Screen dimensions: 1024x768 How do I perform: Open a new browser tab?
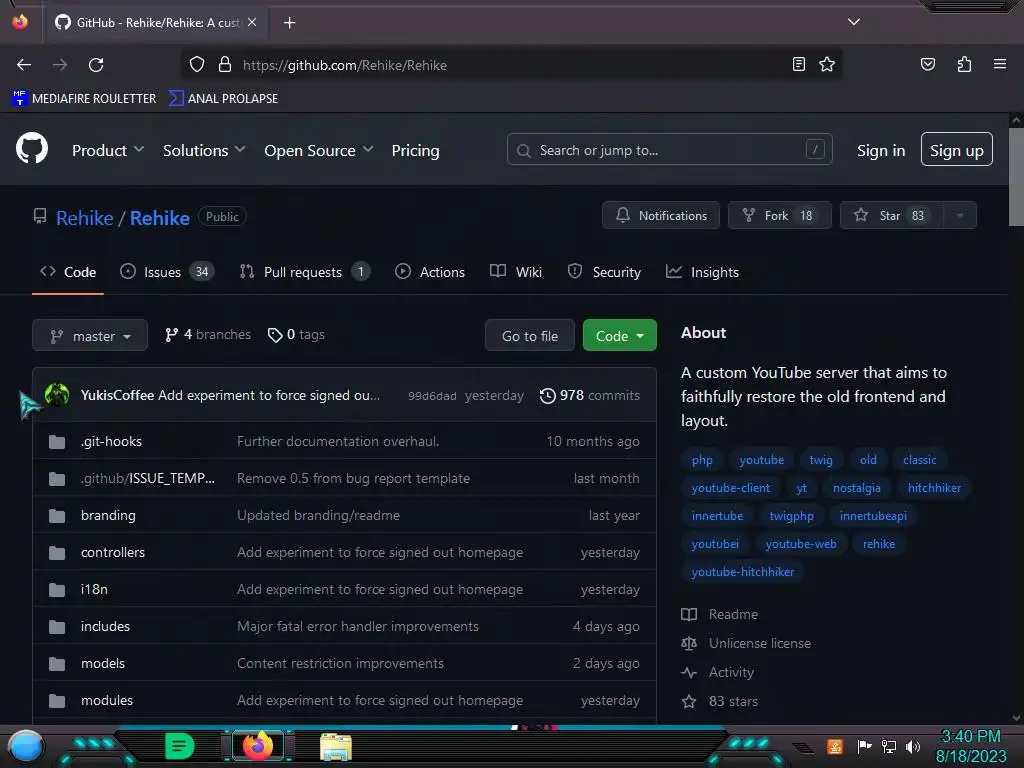(289, 23)
